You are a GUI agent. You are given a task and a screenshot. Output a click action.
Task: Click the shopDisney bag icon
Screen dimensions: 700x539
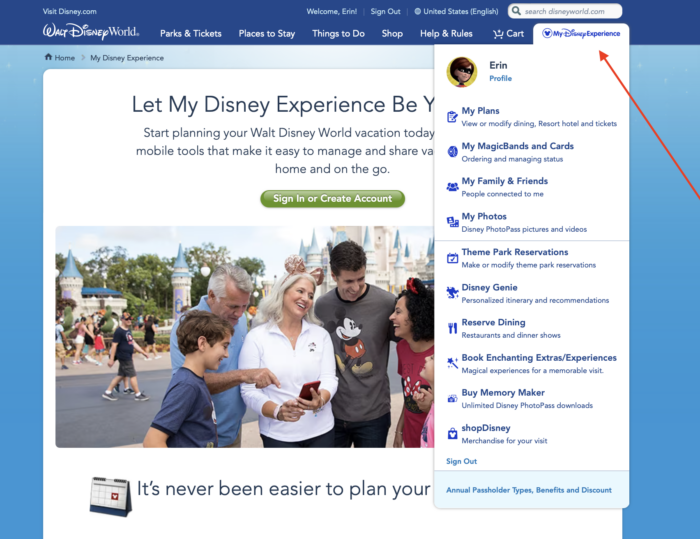[x=452, y=434]
